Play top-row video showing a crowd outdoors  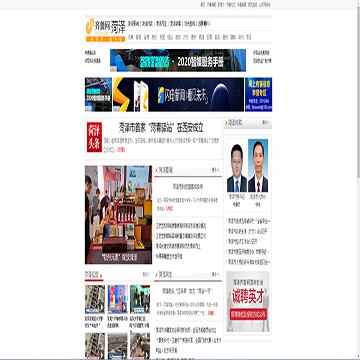[140, 299]
